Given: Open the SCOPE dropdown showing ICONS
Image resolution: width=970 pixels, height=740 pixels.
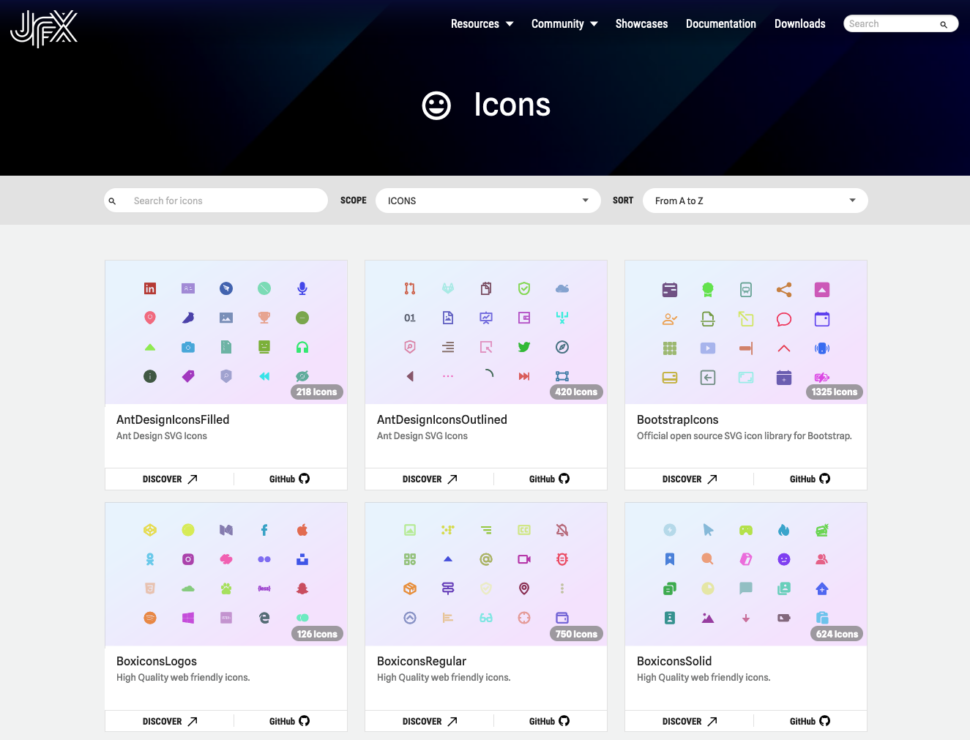Looking at the screenshot, I should coord(488,200).
